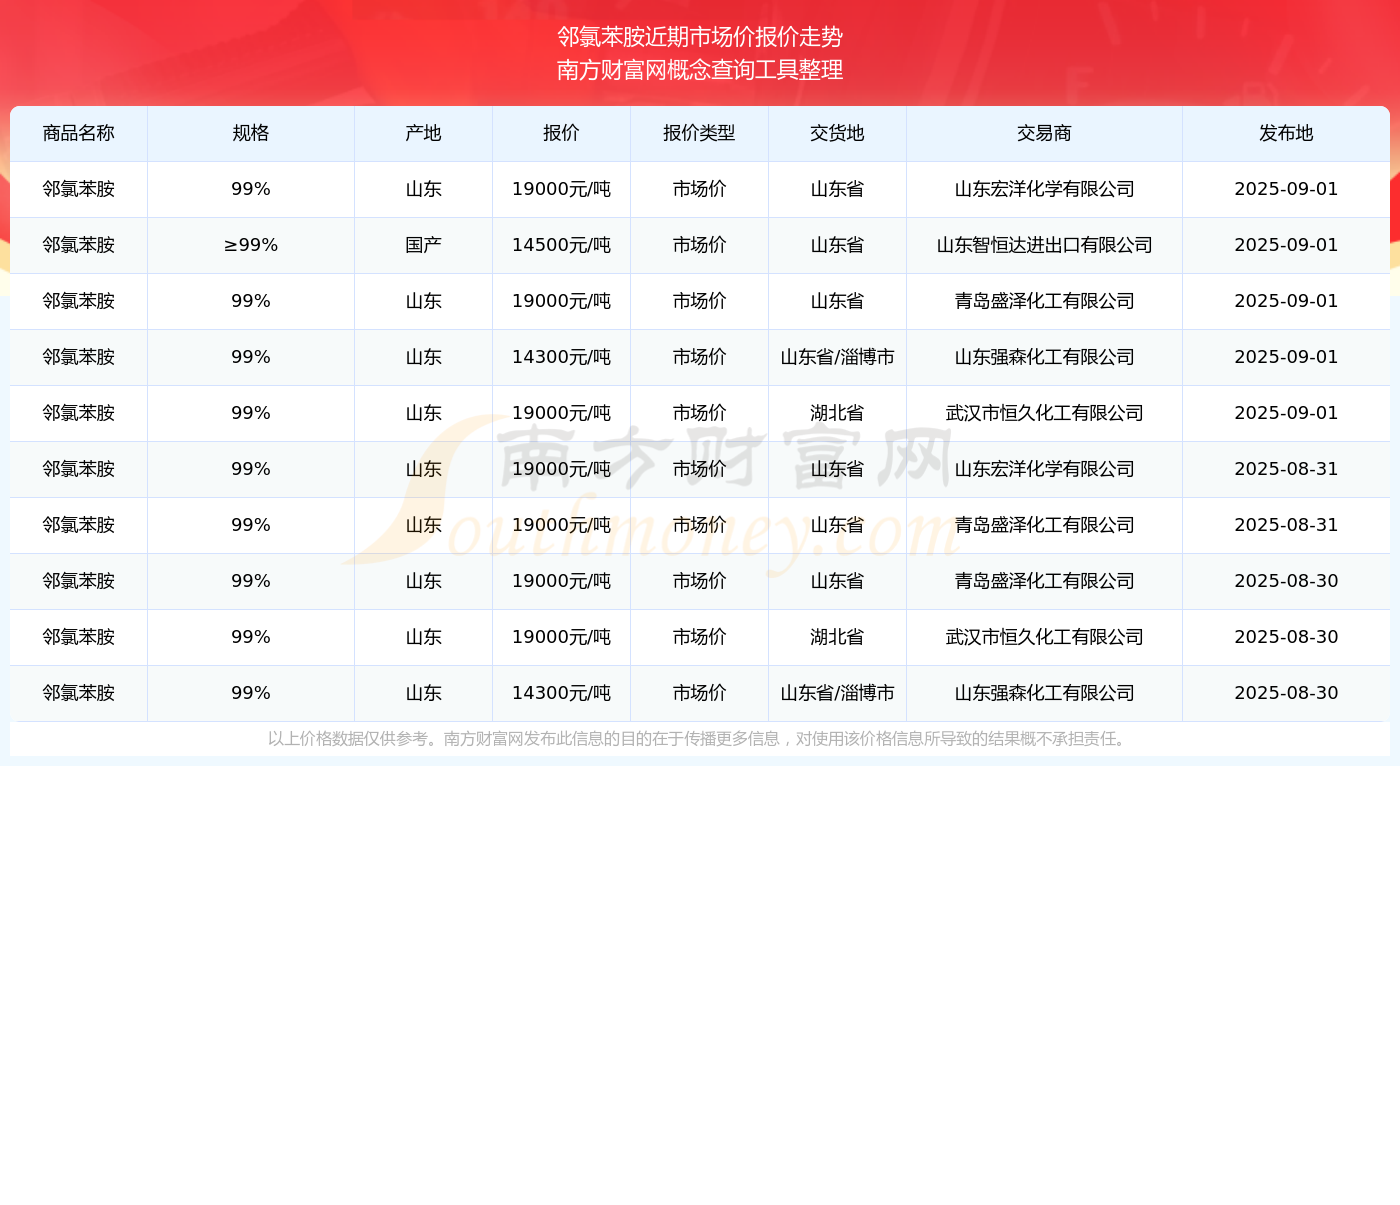Click the 报价 column header
Image resolution: width=1400 pixels, height=1205 pixels.
[562, 133]
